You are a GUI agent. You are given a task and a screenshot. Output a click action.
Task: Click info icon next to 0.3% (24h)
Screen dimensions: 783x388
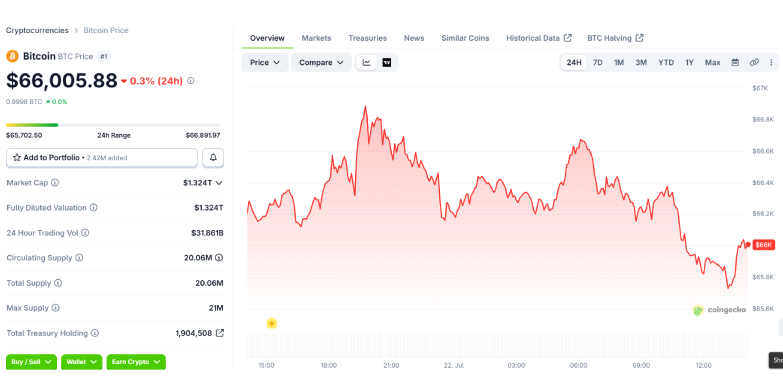coord(191,80)
